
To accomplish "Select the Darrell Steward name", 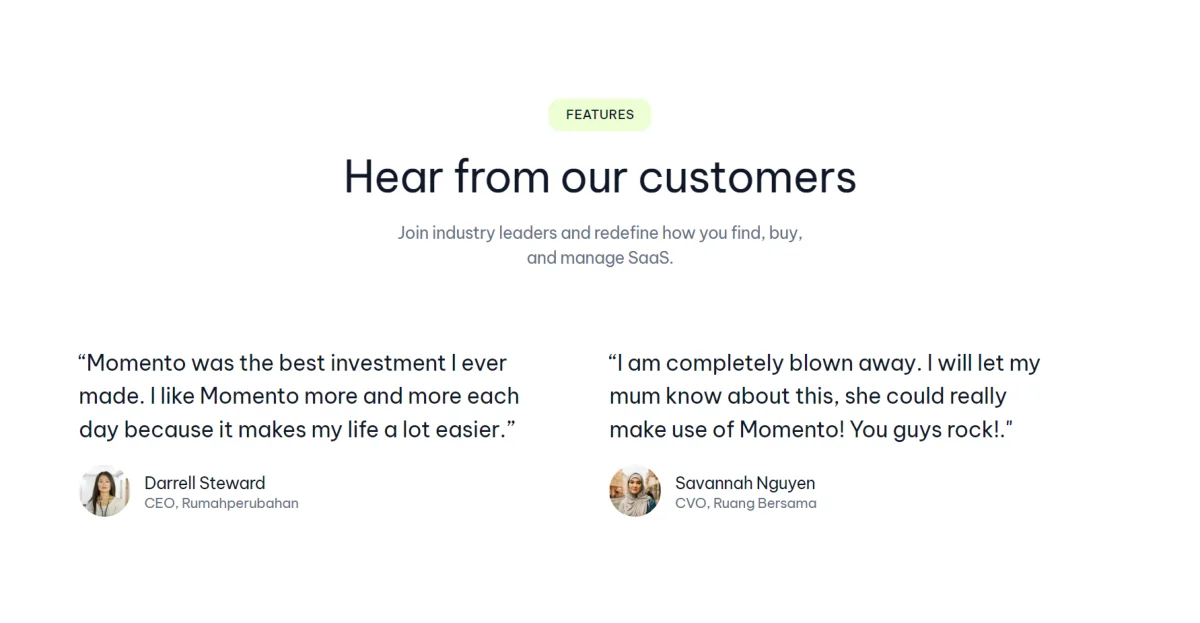I will tap(205, 483).
